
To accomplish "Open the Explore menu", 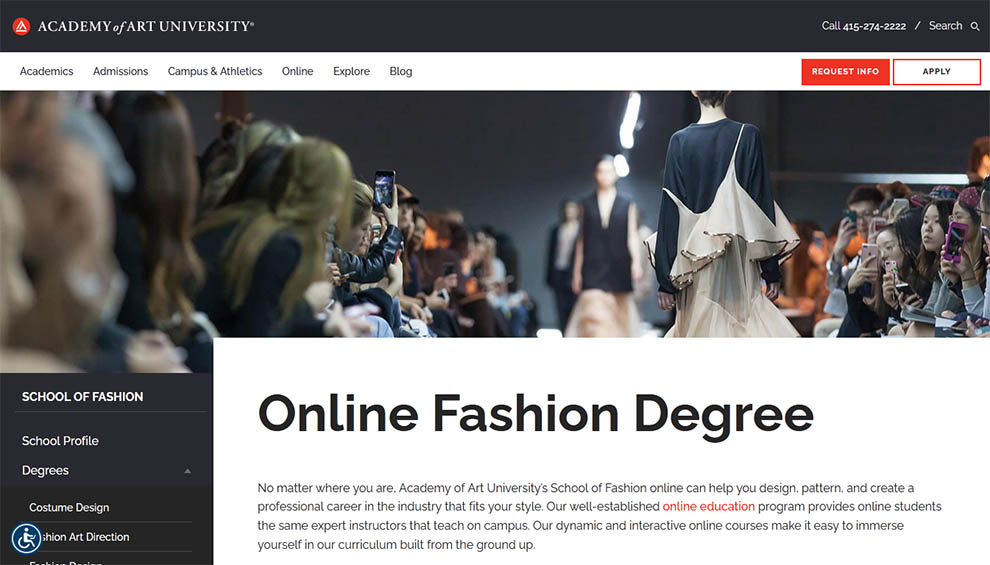I will [x=351, y=71].
